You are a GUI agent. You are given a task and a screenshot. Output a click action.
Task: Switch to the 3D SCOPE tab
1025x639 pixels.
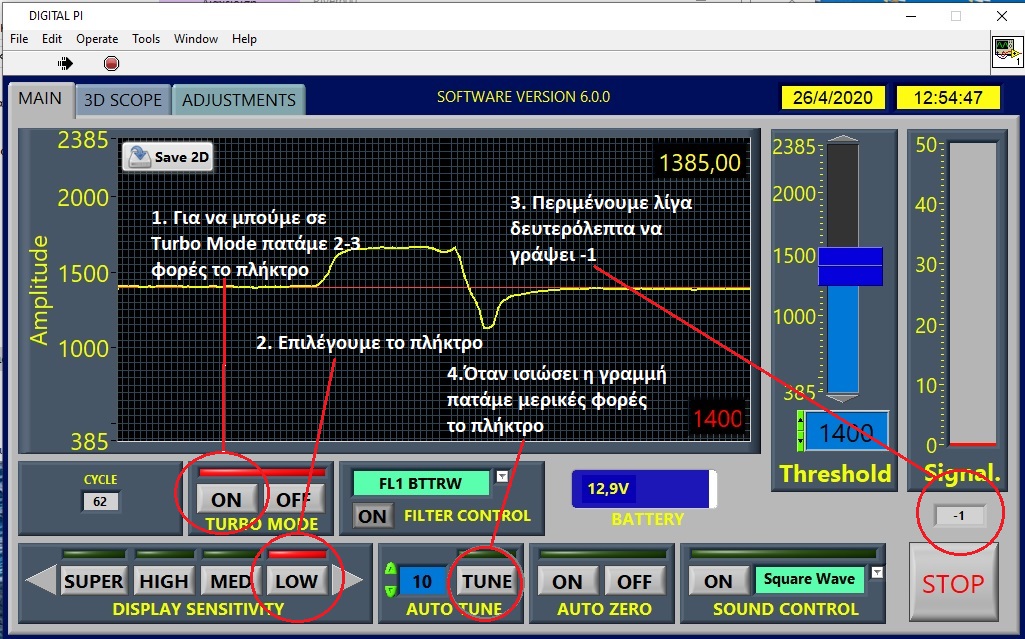pos(122,100)
